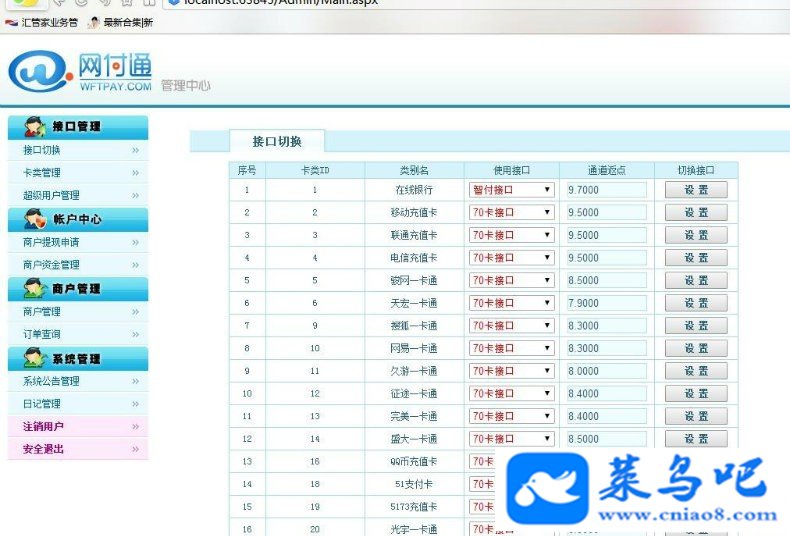The image size is (790, 536).
Task: Click the arrow icon next to 商户提现申请
Action: (135, 242)
